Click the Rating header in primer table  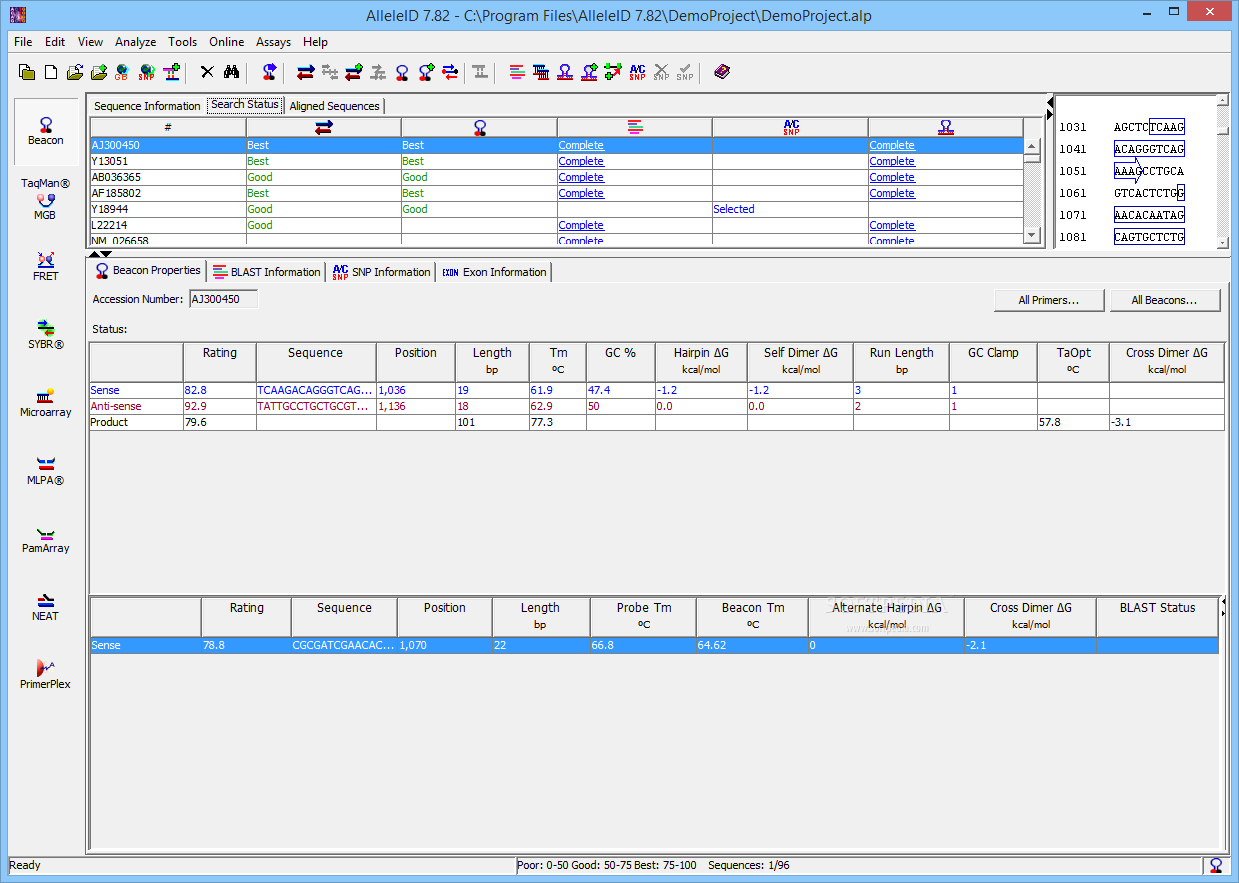click(x=220, y=361)
